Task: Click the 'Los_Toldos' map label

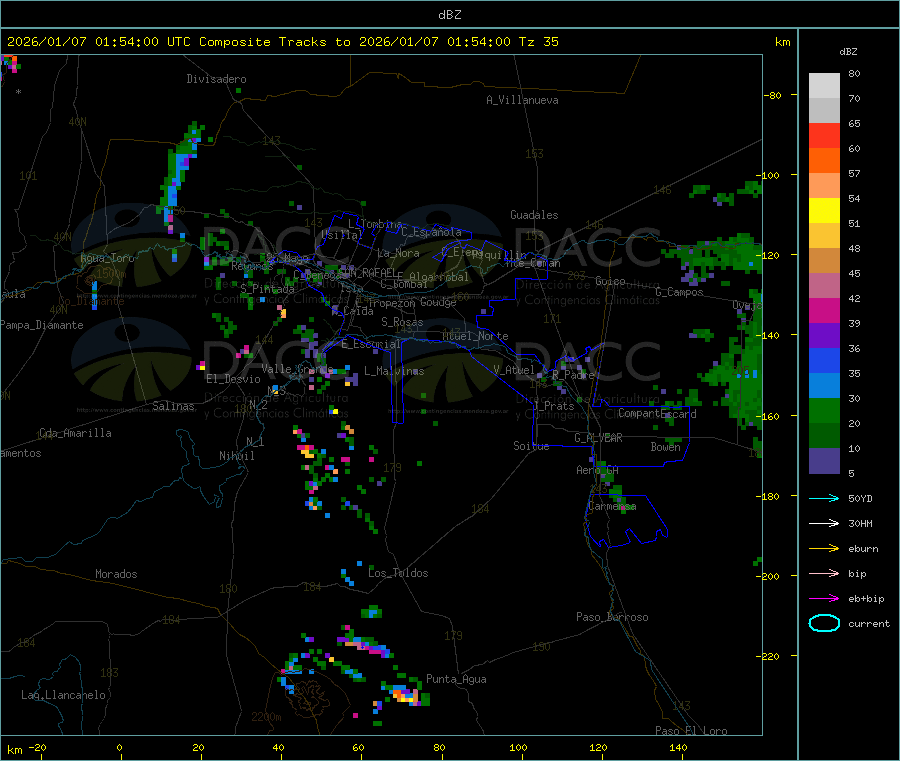Action: 398,573
